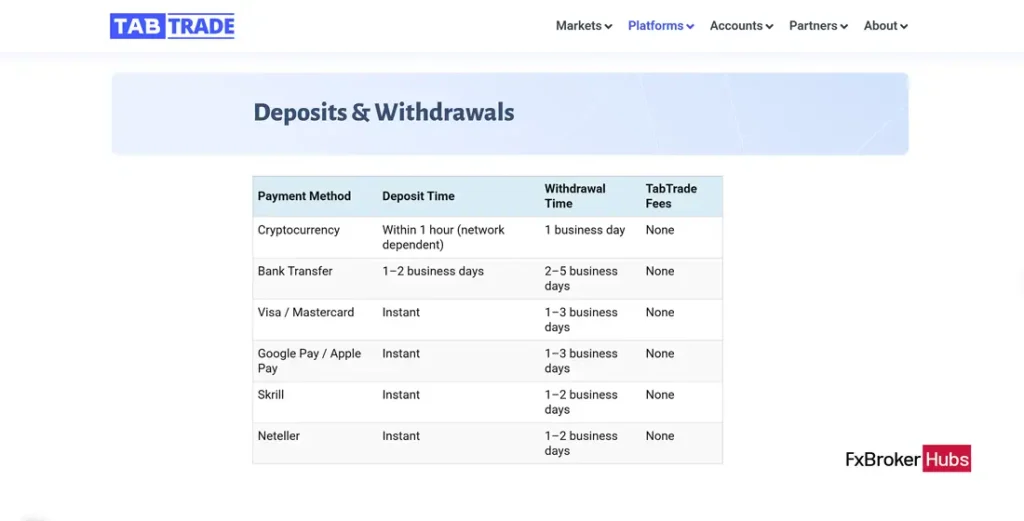This screenshot has width=1024, height=521.
Task: Open the Markets menu
Action: [x=584, y=26]
